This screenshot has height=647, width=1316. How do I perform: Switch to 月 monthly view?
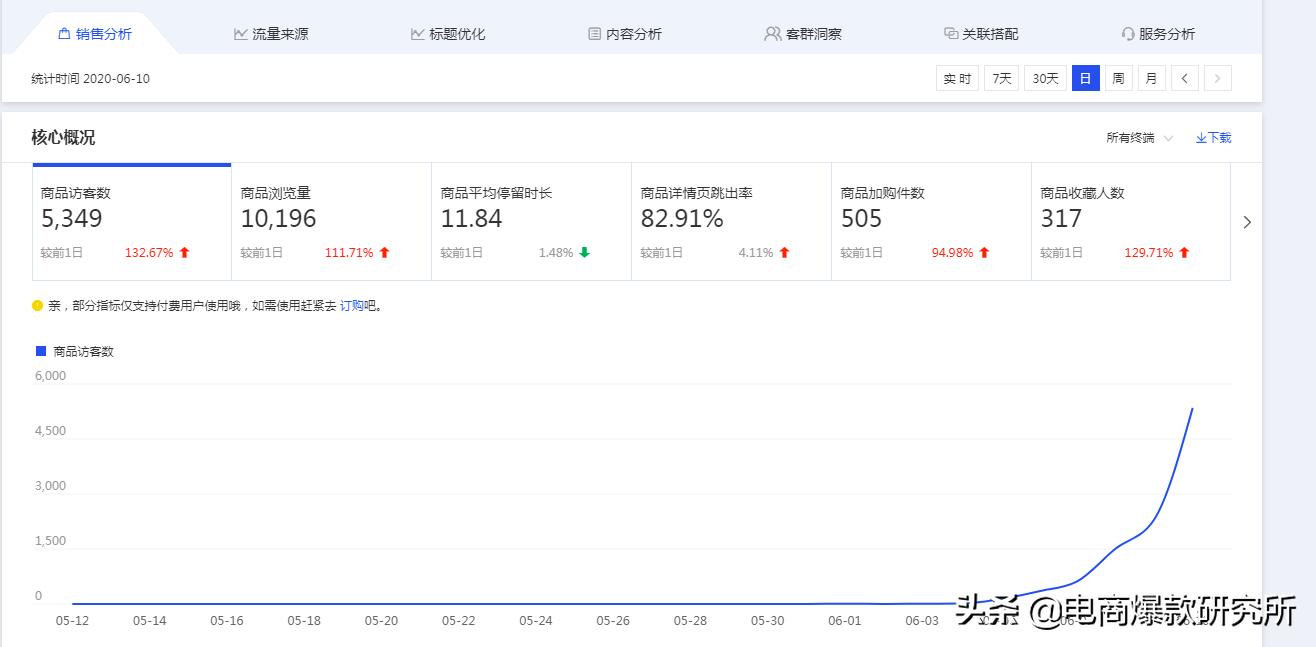[1151, 77]
